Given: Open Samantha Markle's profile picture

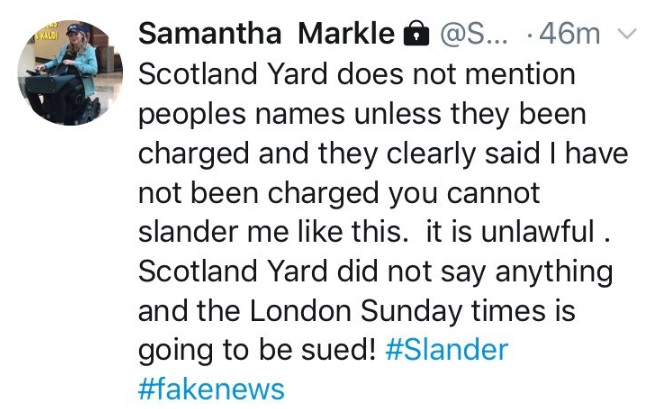Looking at the screenshot, I should click(68, 72).
